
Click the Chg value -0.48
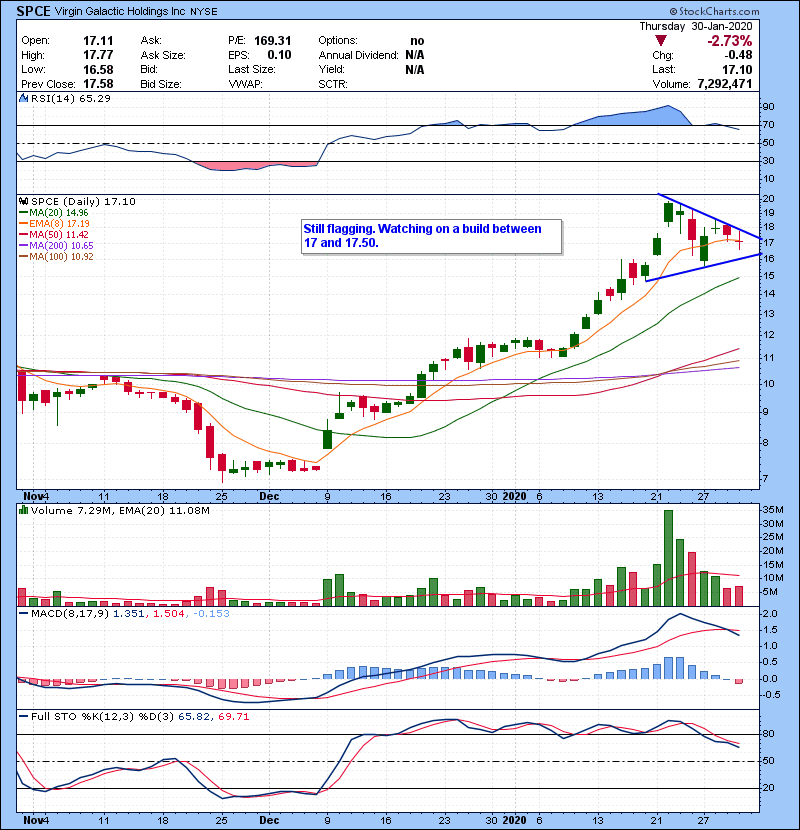(739, 55)
